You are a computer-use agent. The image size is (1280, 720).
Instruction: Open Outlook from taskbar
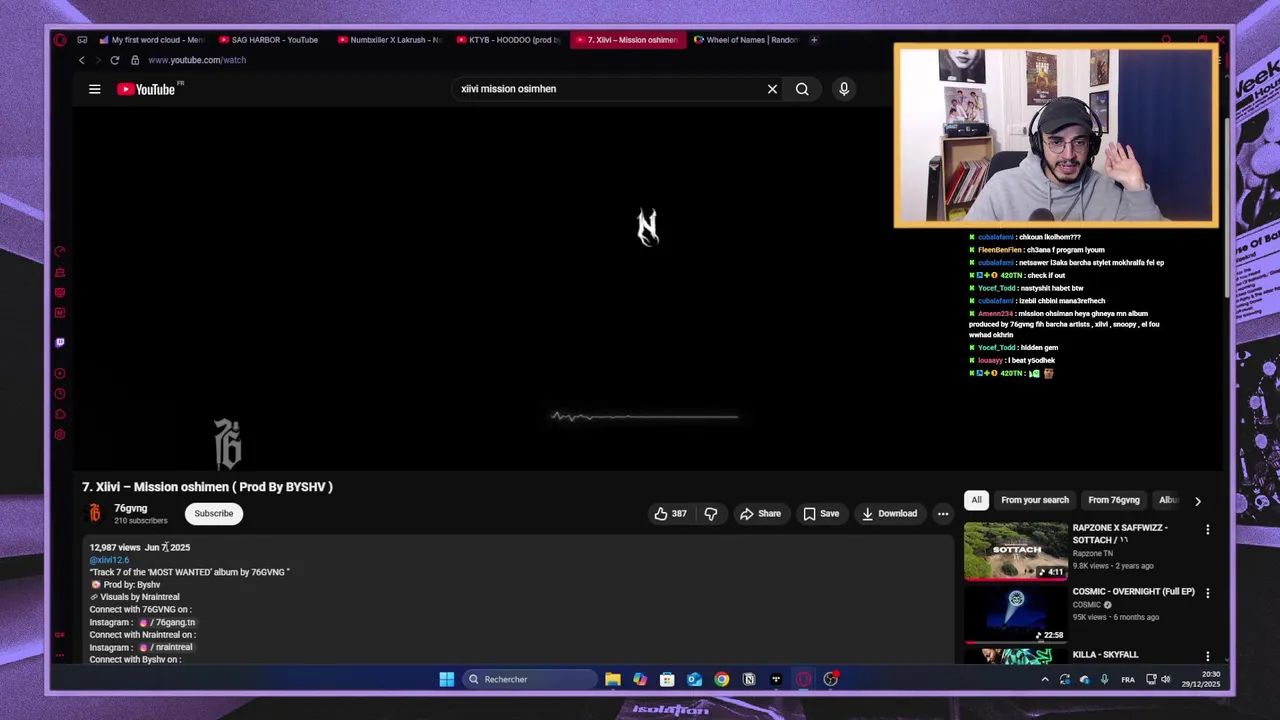point(694,679)
